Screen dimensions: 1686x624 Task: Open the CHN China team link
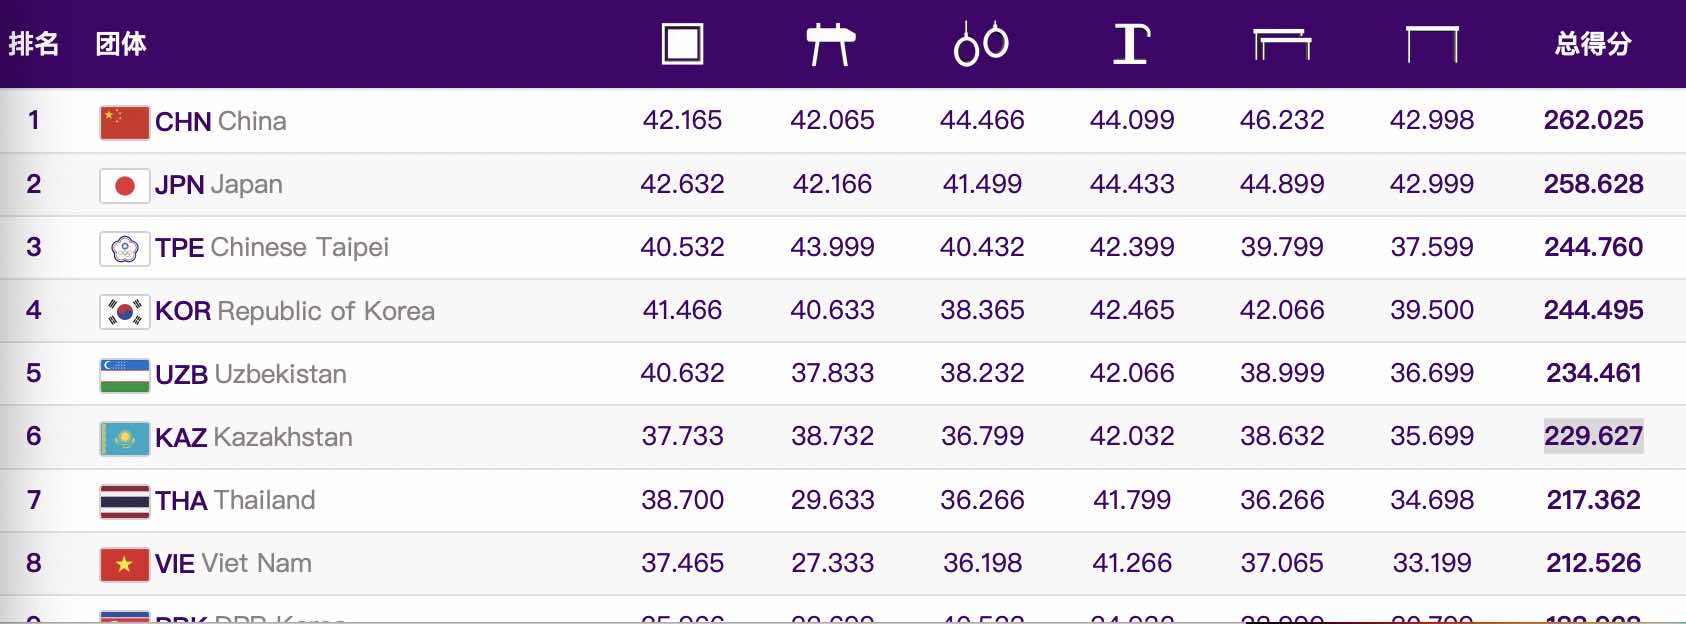point(220,122)
